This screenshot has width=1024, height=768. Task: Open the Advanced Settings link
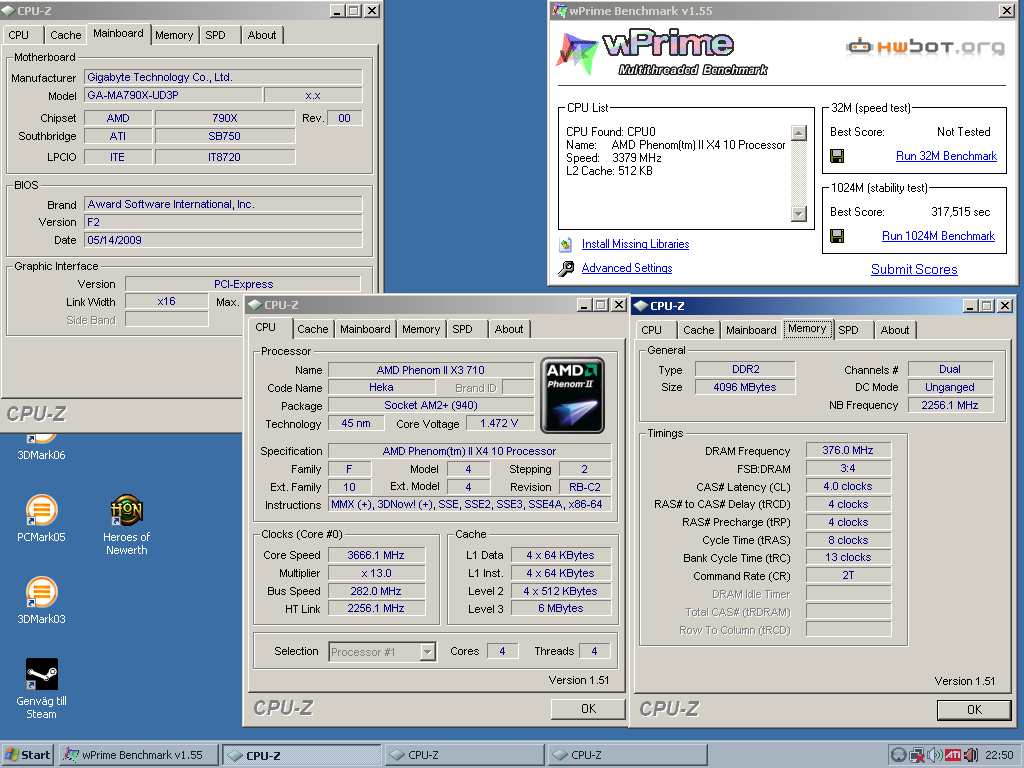[x=627, y=268]
